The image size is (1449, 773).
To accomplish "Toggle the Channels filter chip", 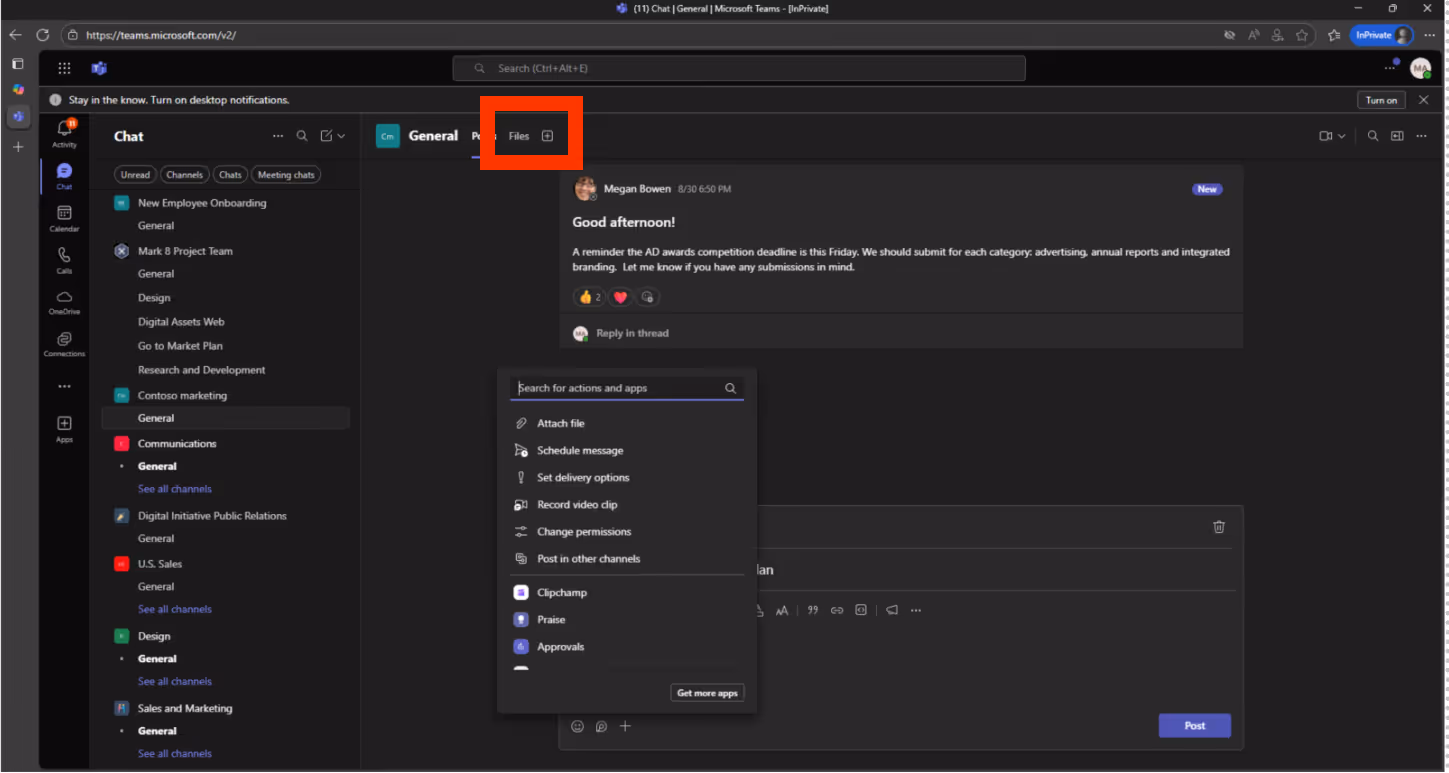I will [x=184, y=175].
